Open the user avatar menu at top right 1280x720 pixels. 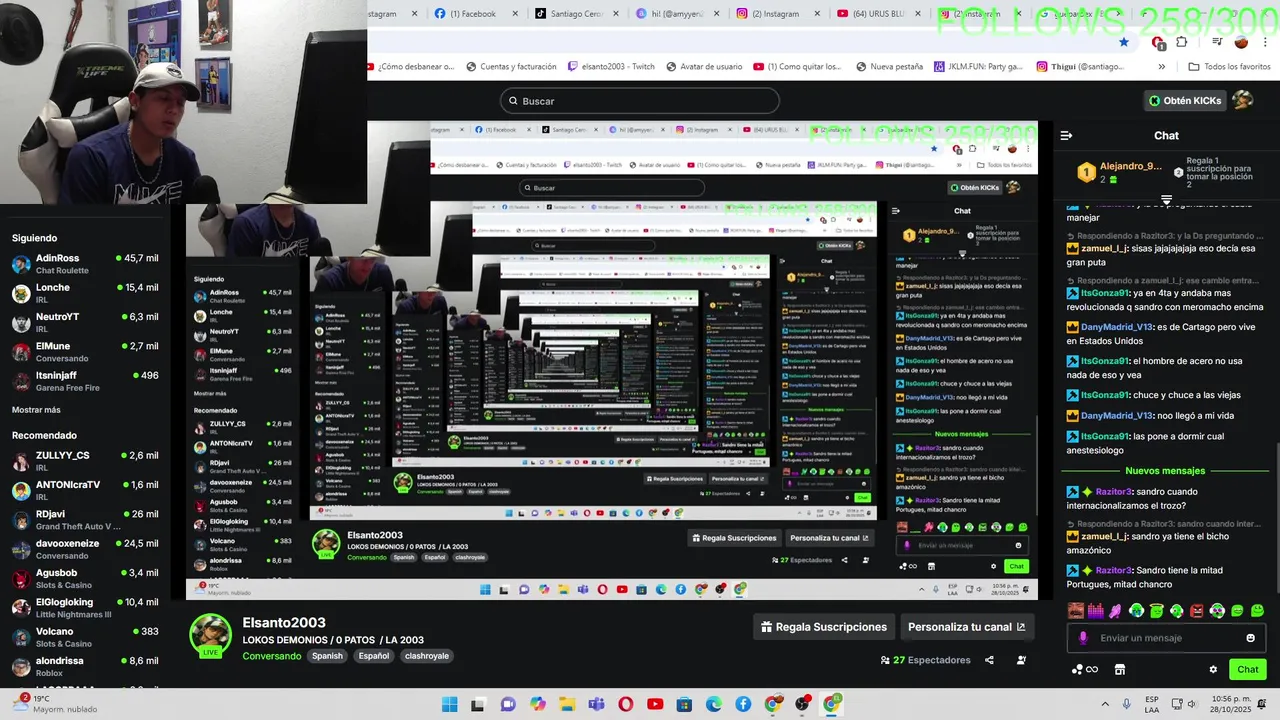pyautogui.click(x=1243, y=100)
